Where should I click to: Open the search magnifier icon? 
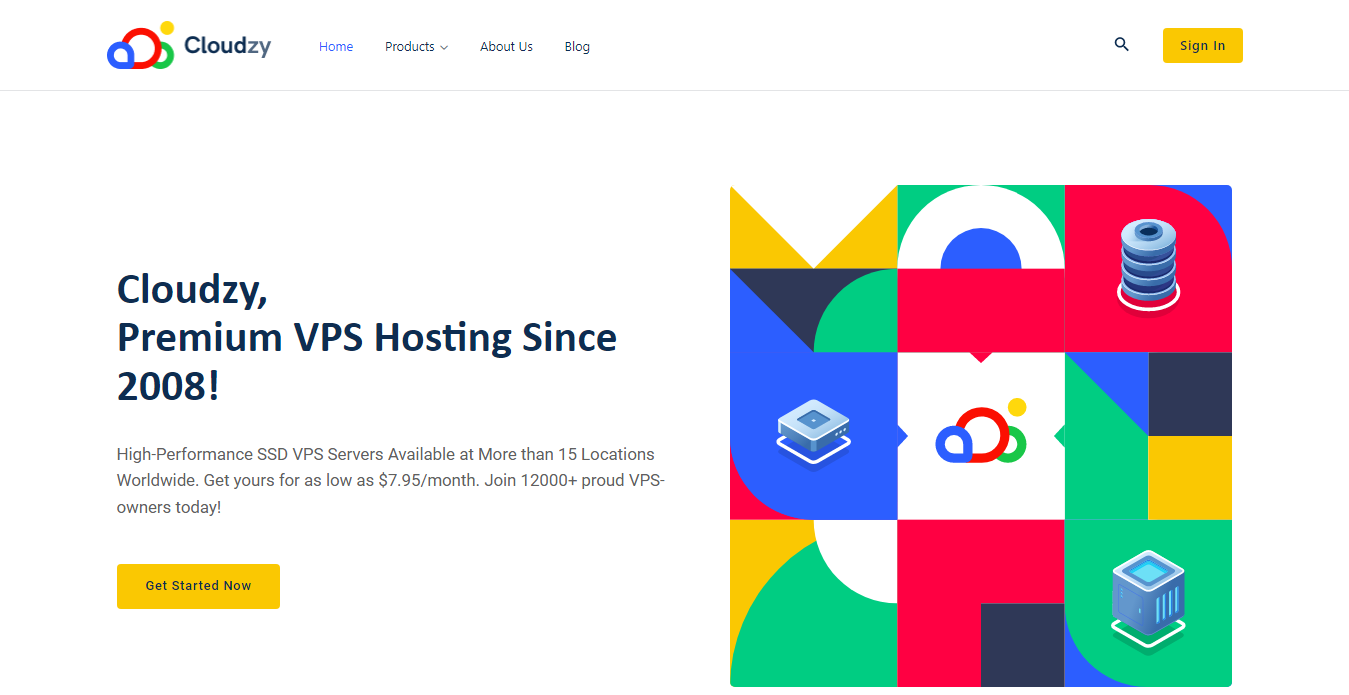(x=1121, y=45)
